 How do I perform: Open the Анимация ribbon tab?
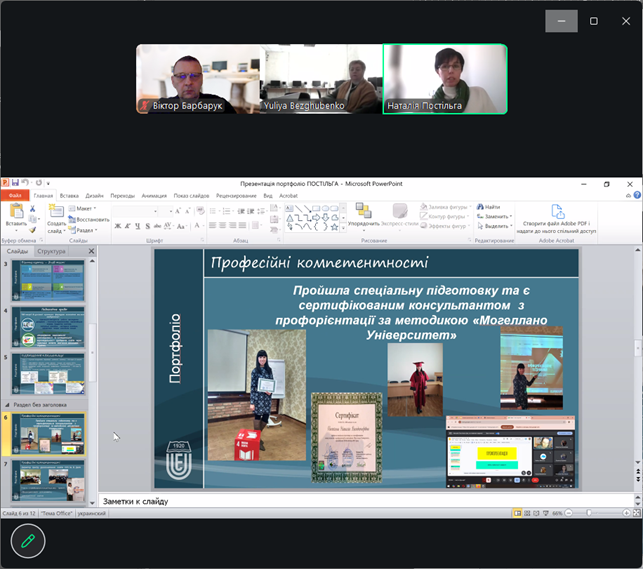coord(154,196)
